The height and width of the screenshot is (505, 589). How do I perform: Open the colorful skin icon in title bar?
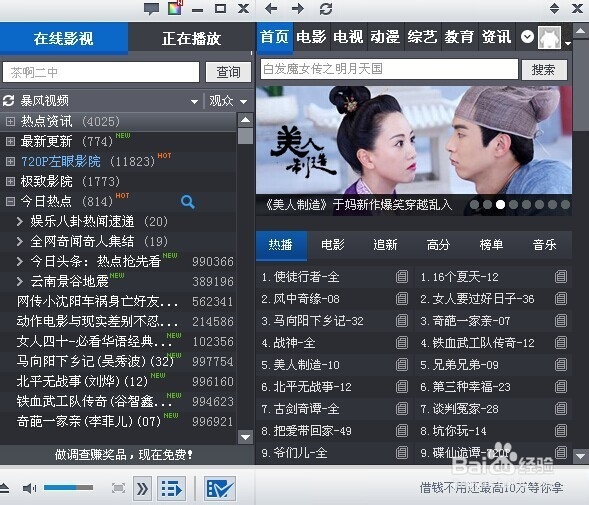175,8
